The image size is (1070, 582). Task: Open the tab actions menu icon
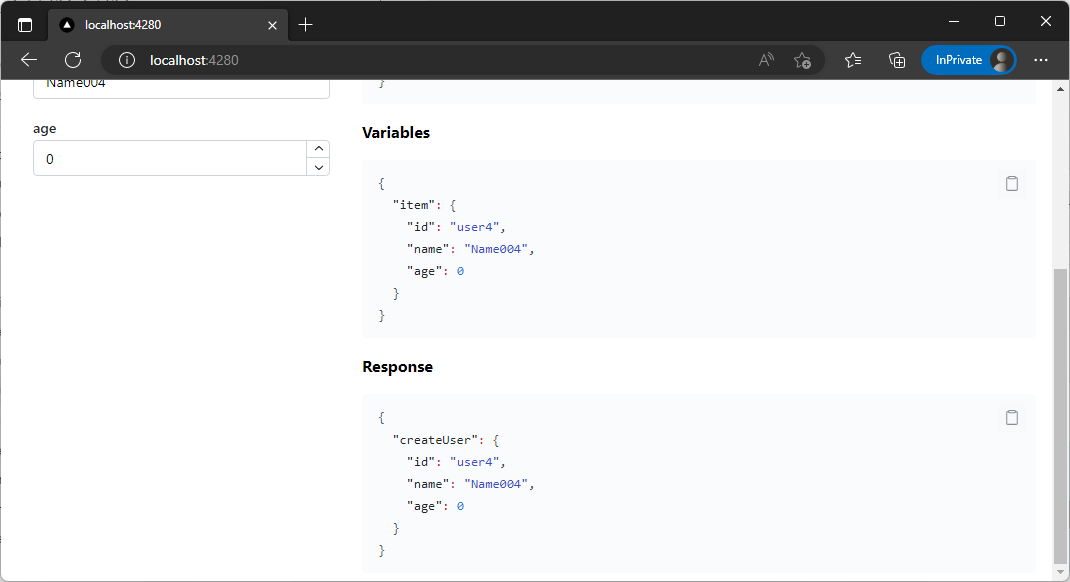click(x=25, y=25)
